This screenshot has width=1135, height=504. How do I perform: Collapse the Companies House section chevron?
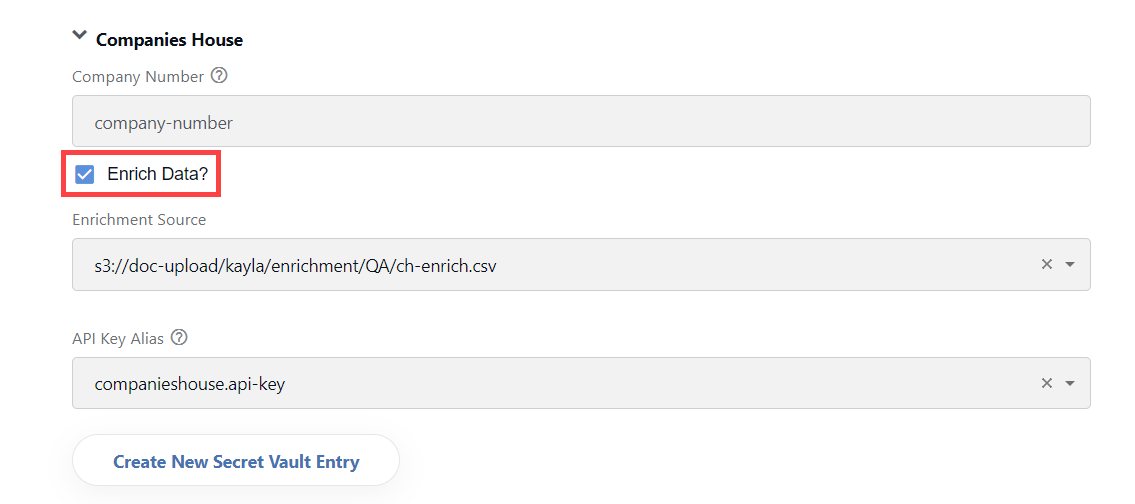pyautogui.click(x=80, y=35)
